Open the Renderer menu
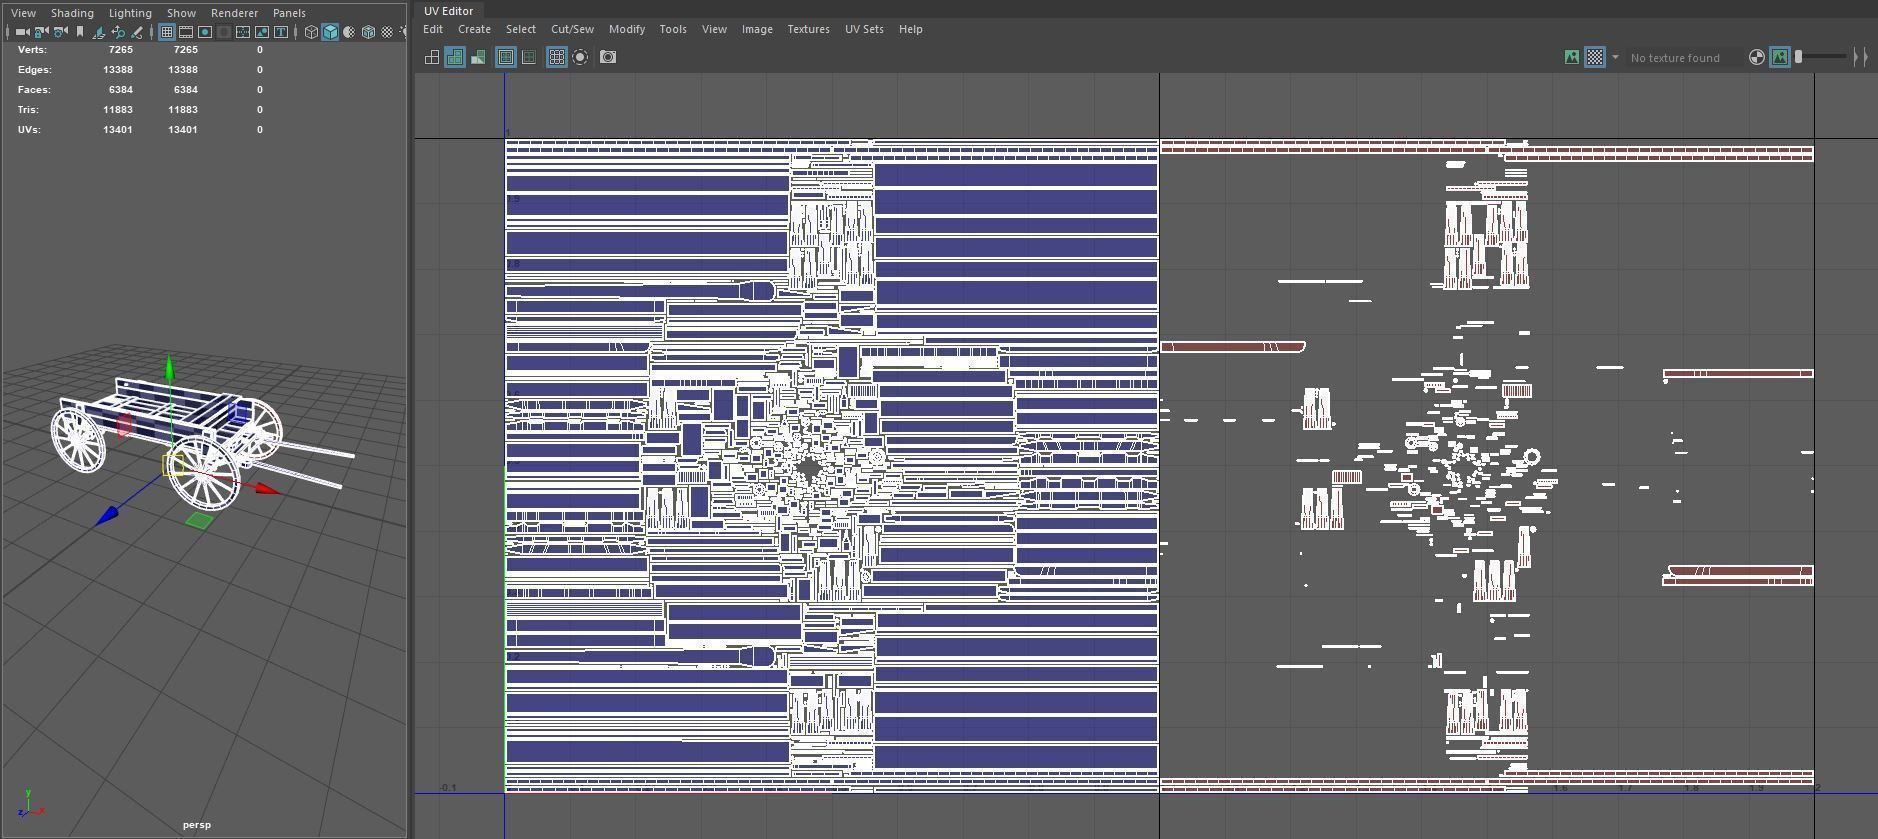 pos(235,13)
